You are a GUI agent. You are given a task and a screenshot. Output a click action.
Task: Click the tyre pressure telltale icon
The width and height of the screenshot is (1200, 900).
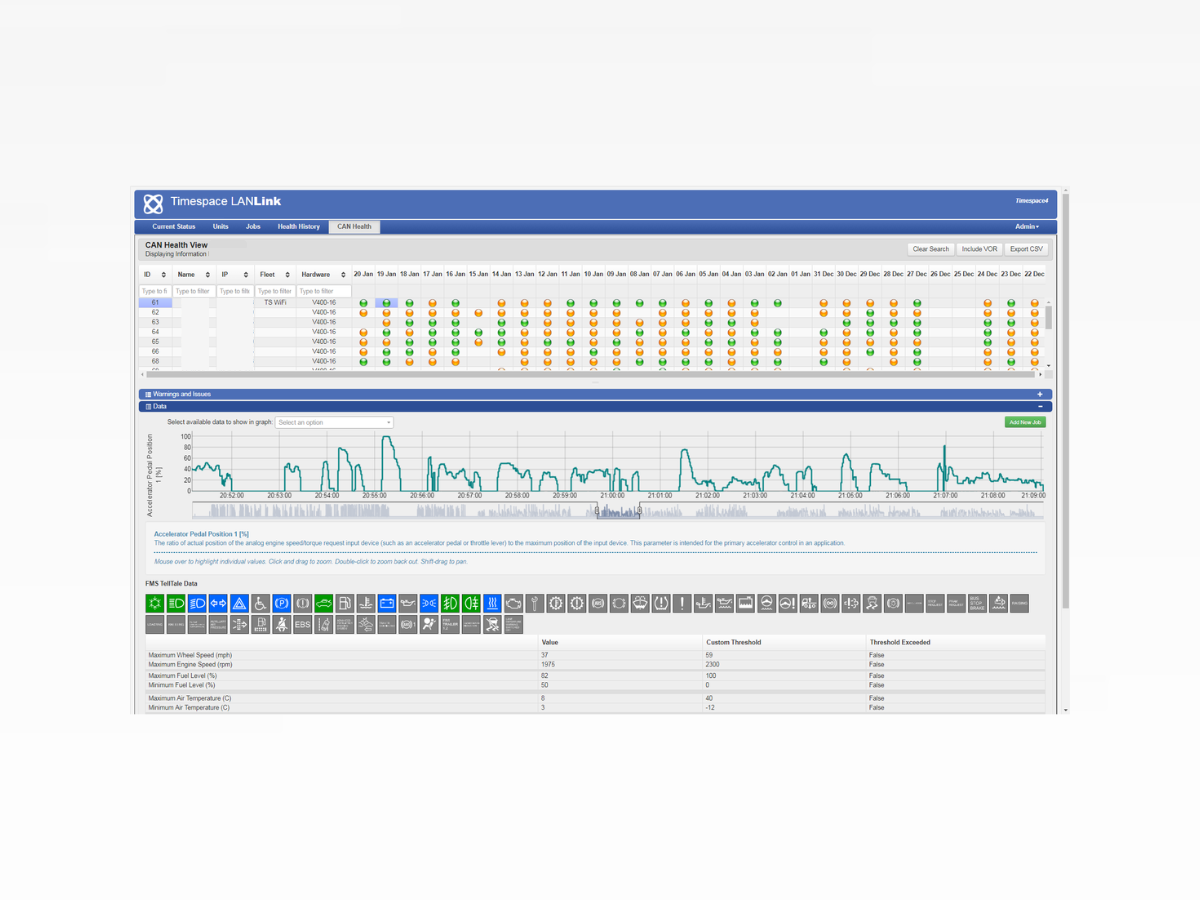pos(661,603)
